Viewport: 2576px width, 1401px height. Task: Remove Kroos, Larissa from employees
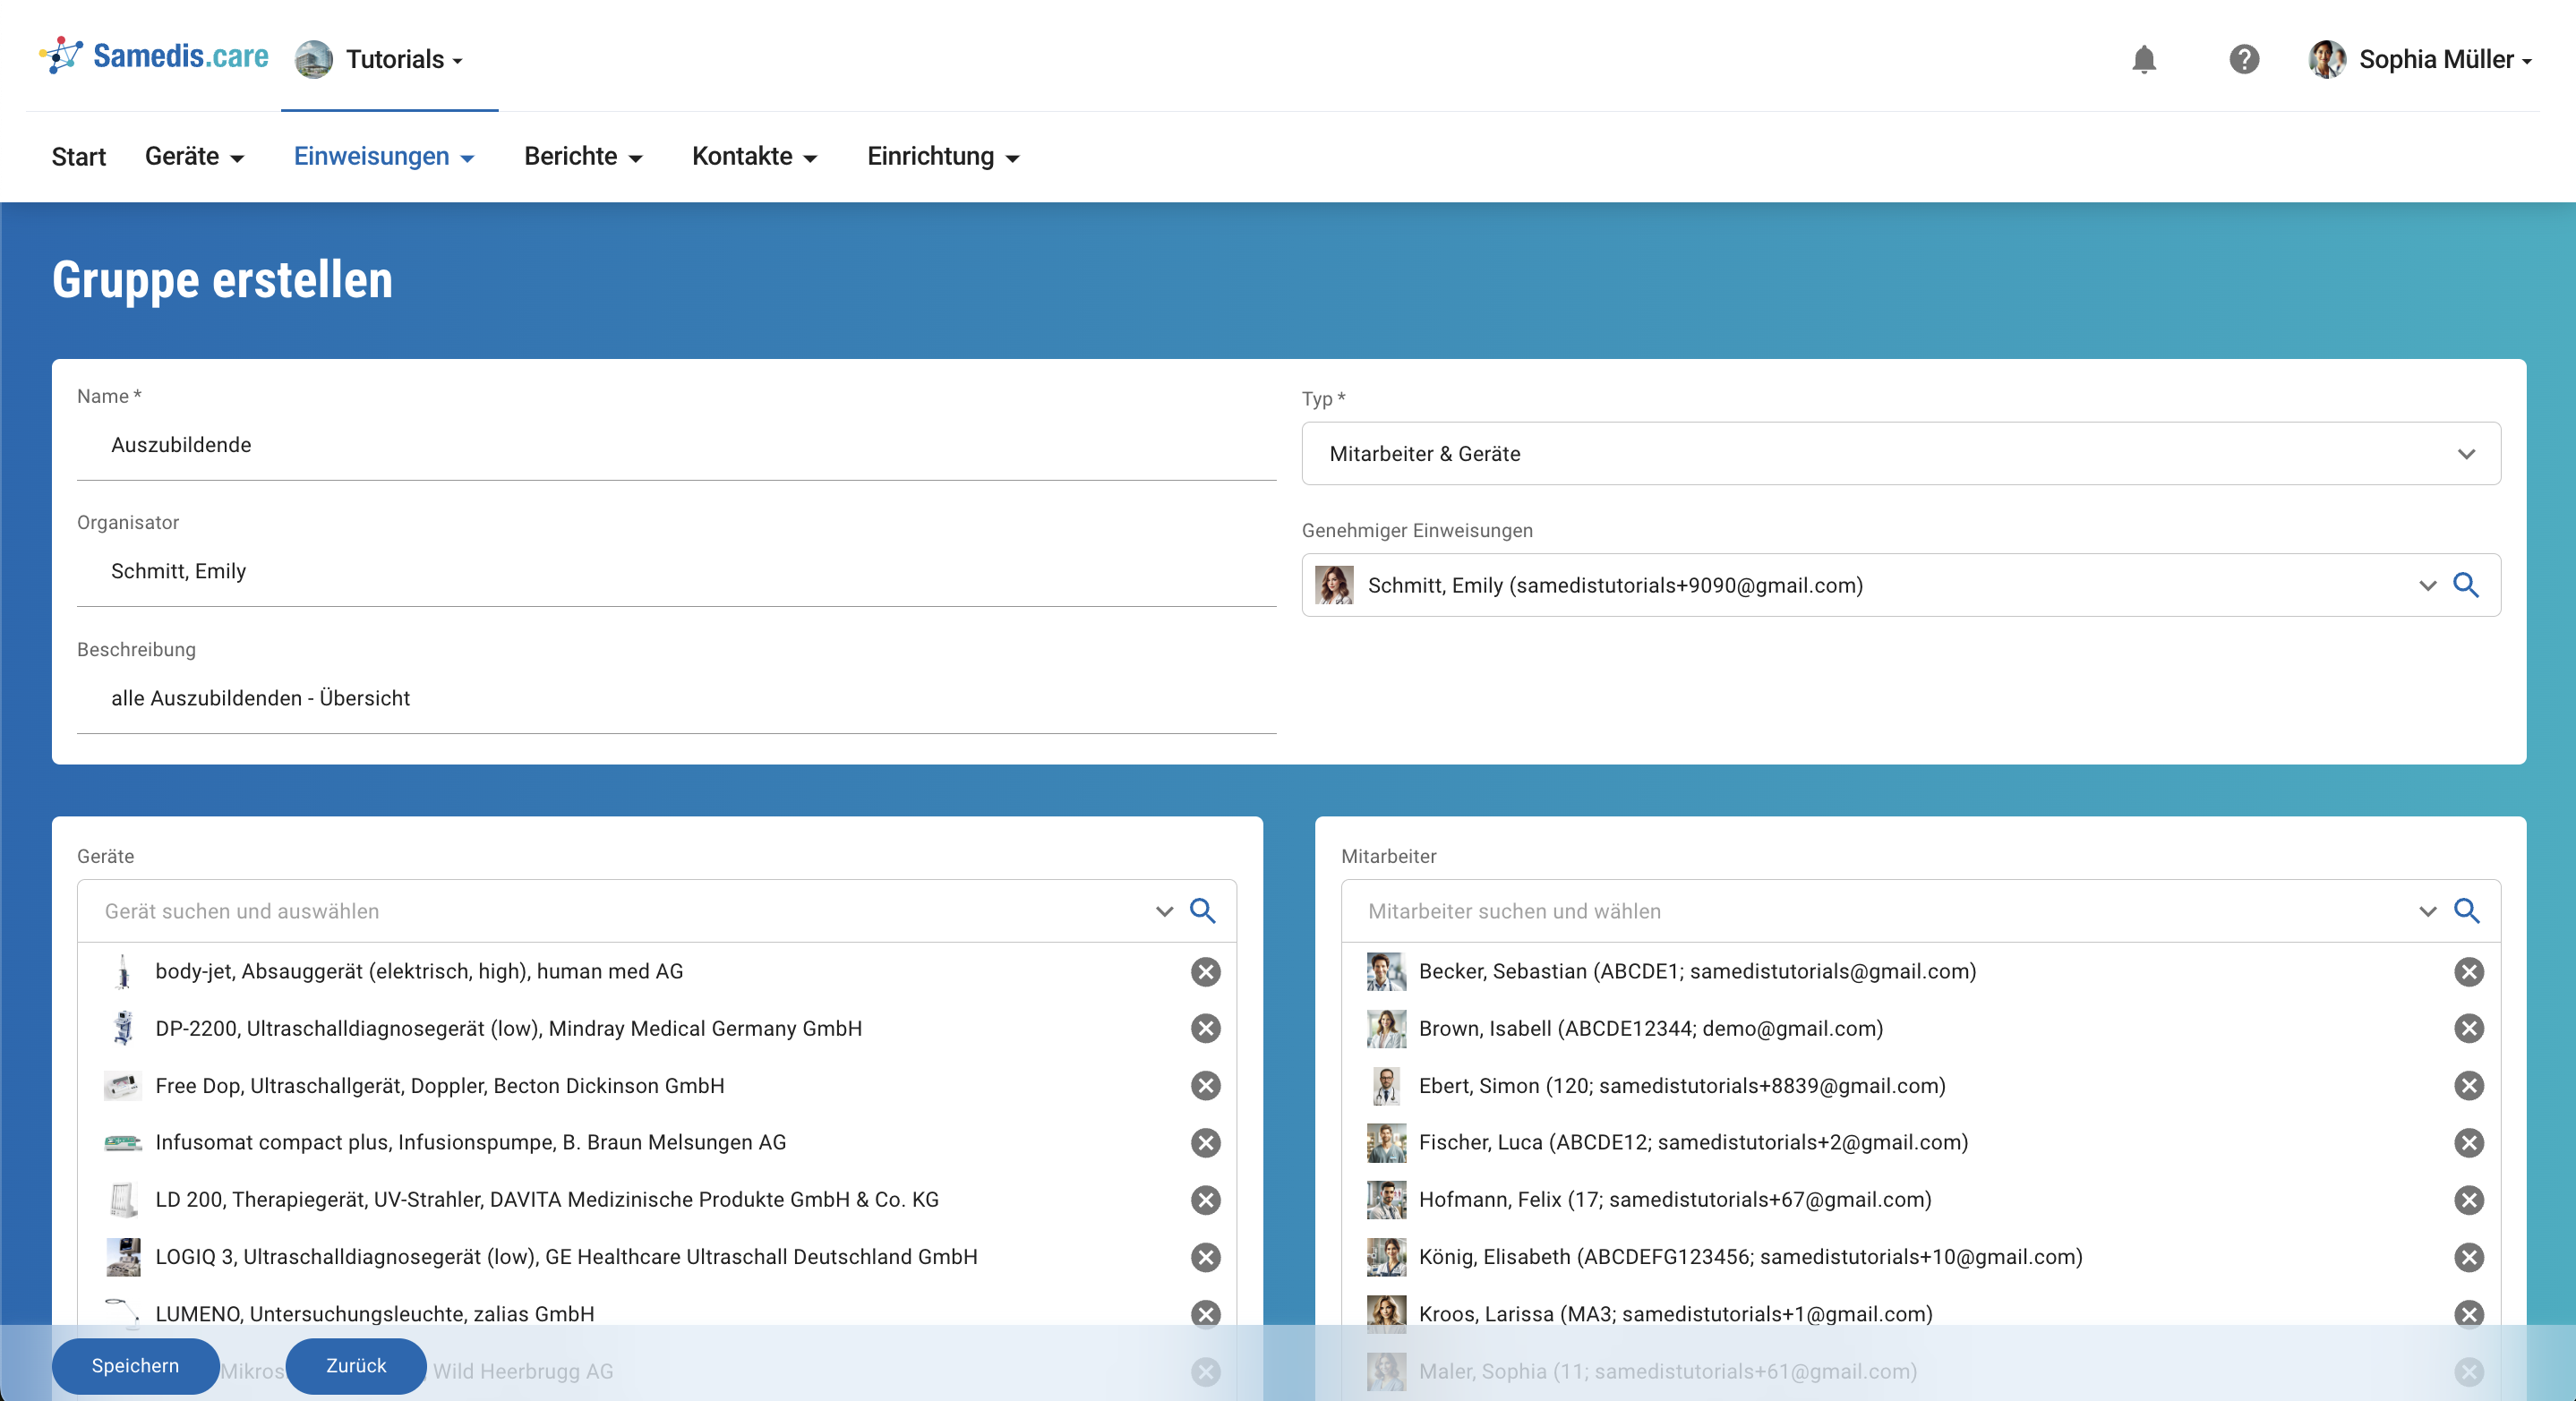point(2469,1314)
